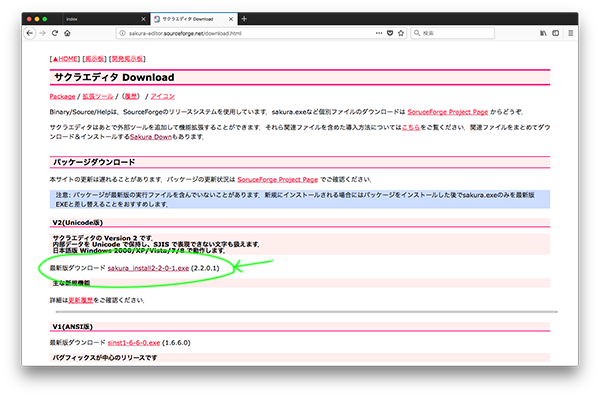Open SoruceForge Project Page link in intro
Screen dimensions: 600x397
[x=447, y=112]
